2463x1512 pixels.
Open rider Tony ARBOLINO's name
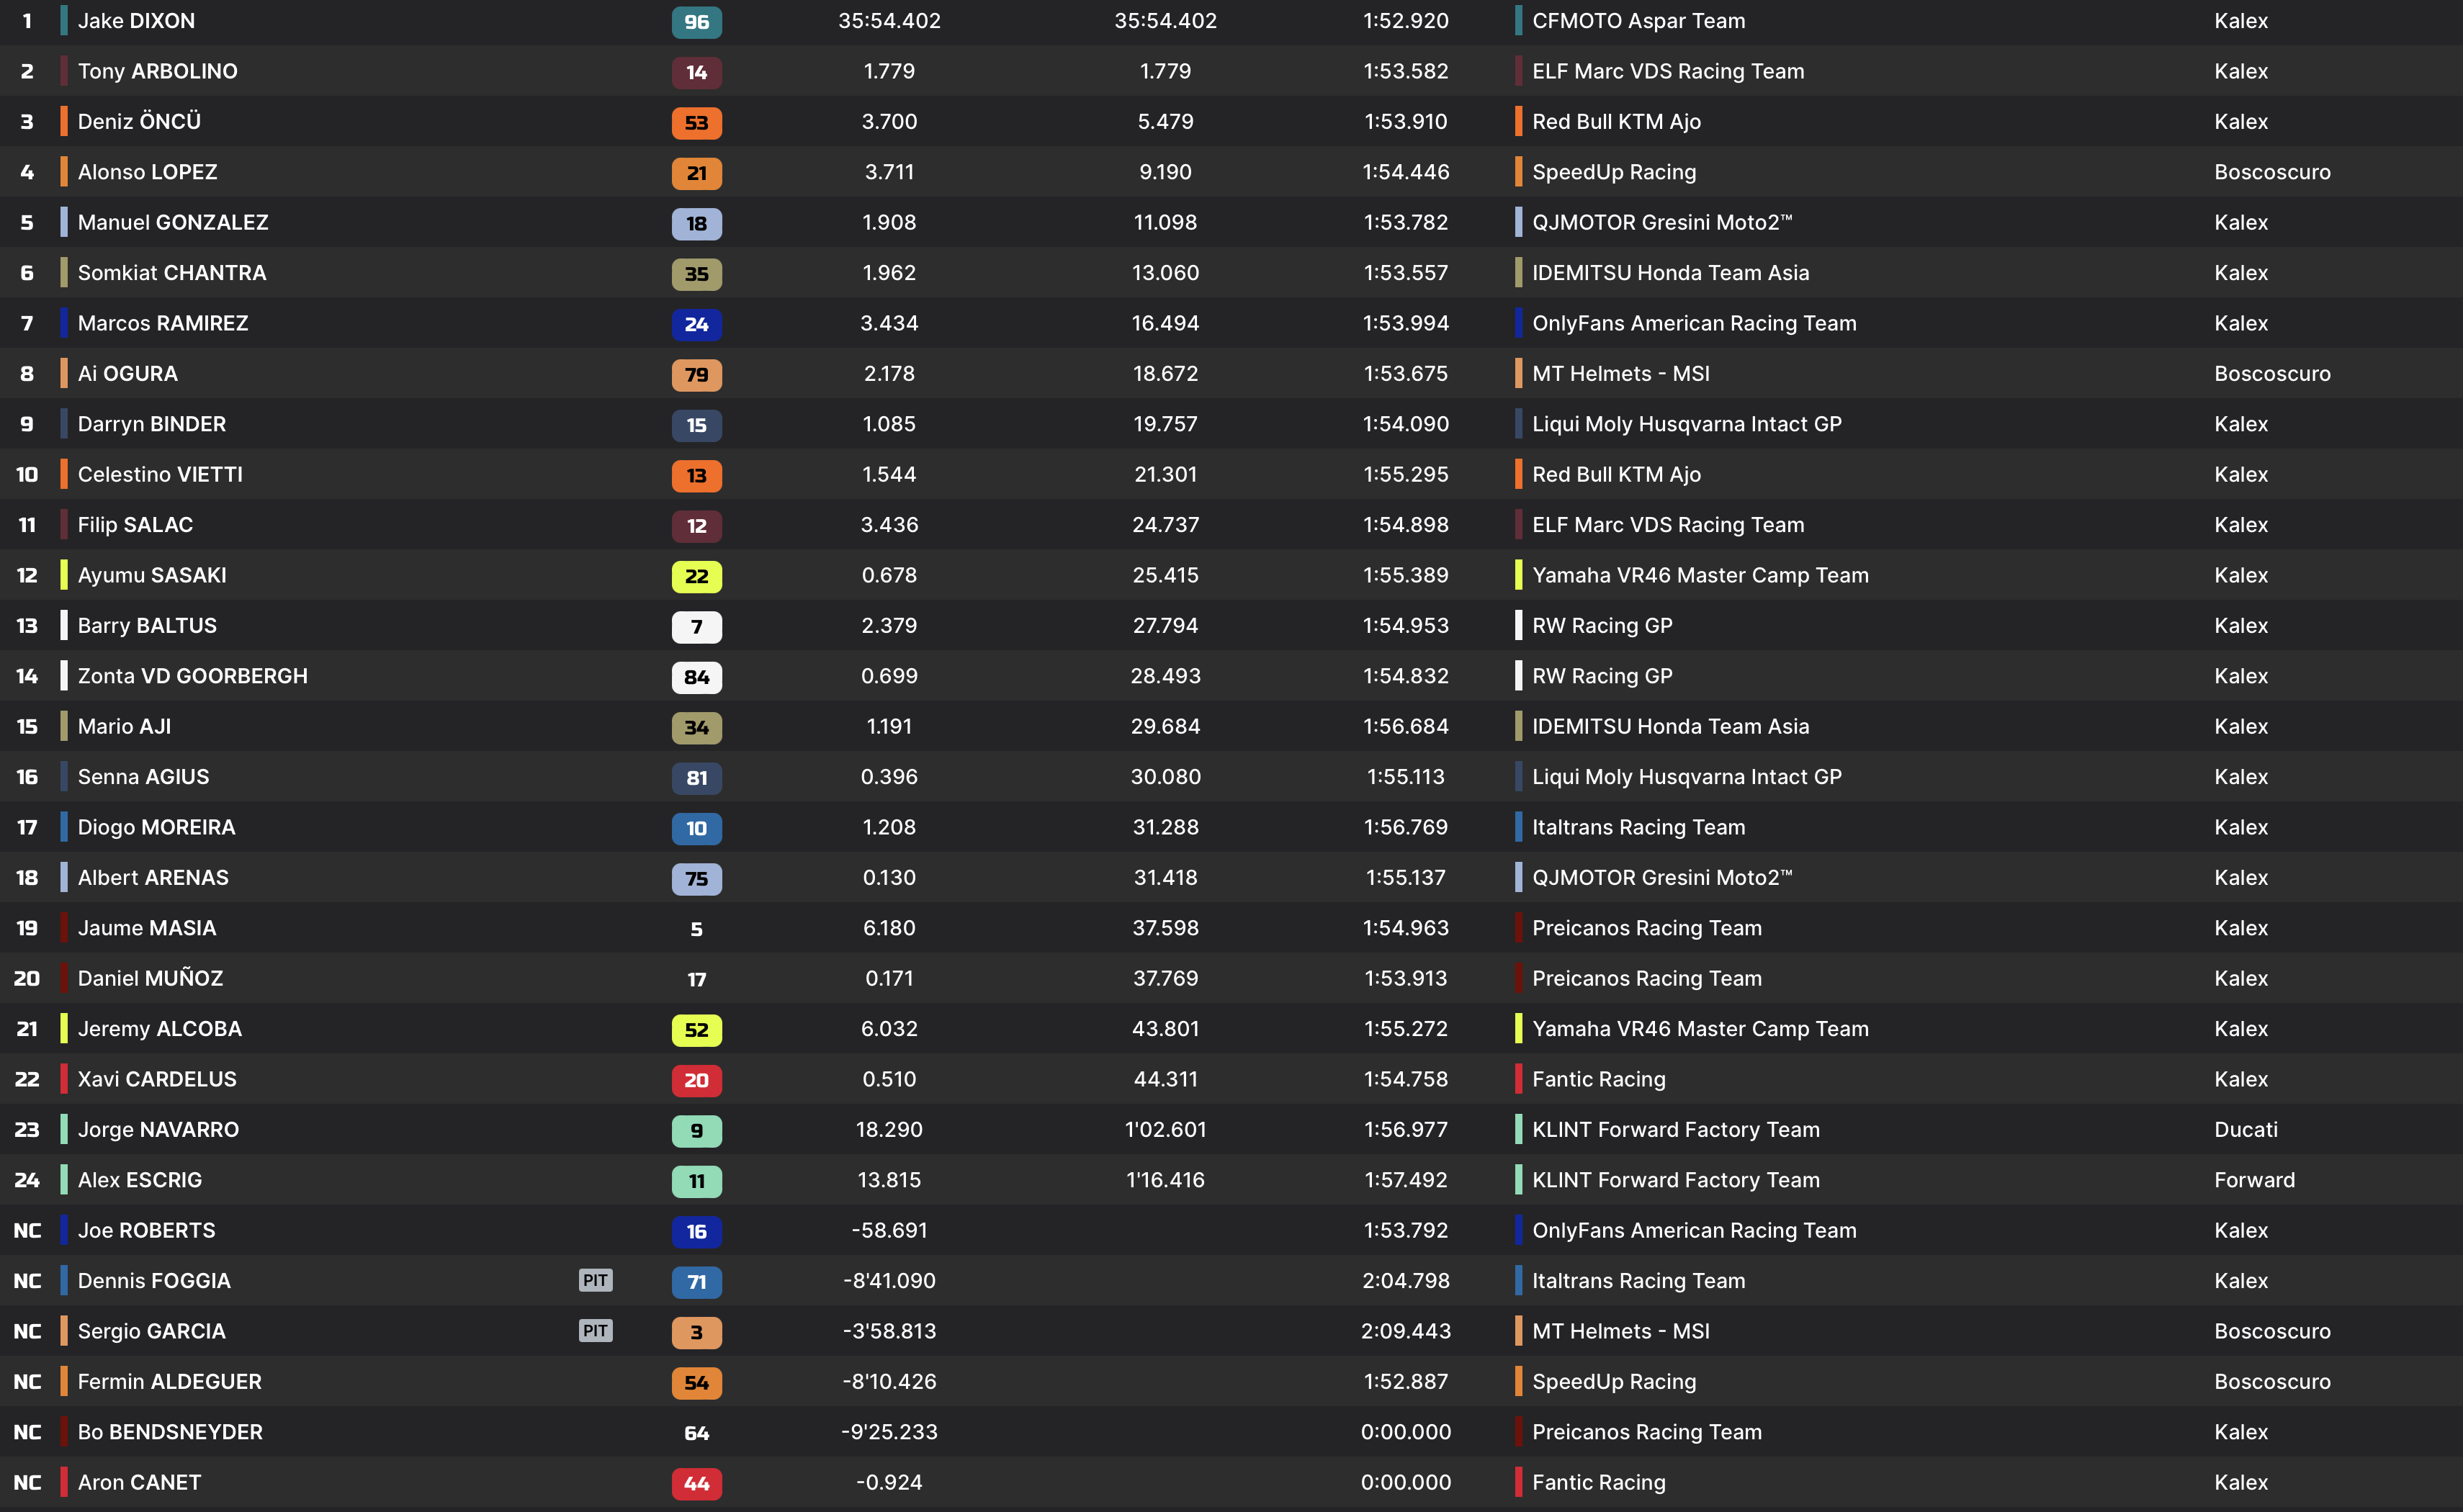[x=158, y=71]
